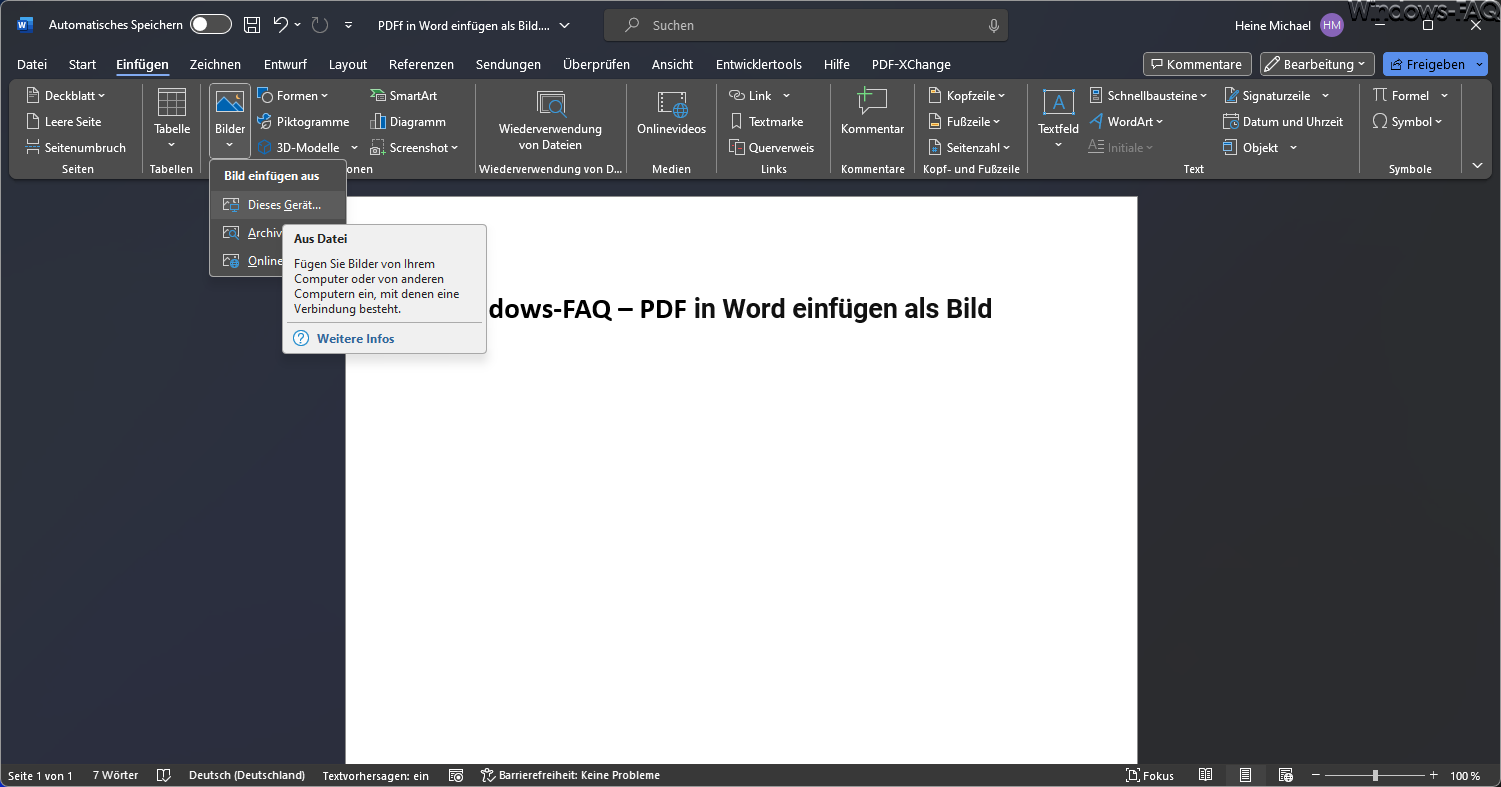
Task: Click the zoom out minus button
Action: [x=1316, y=775]
